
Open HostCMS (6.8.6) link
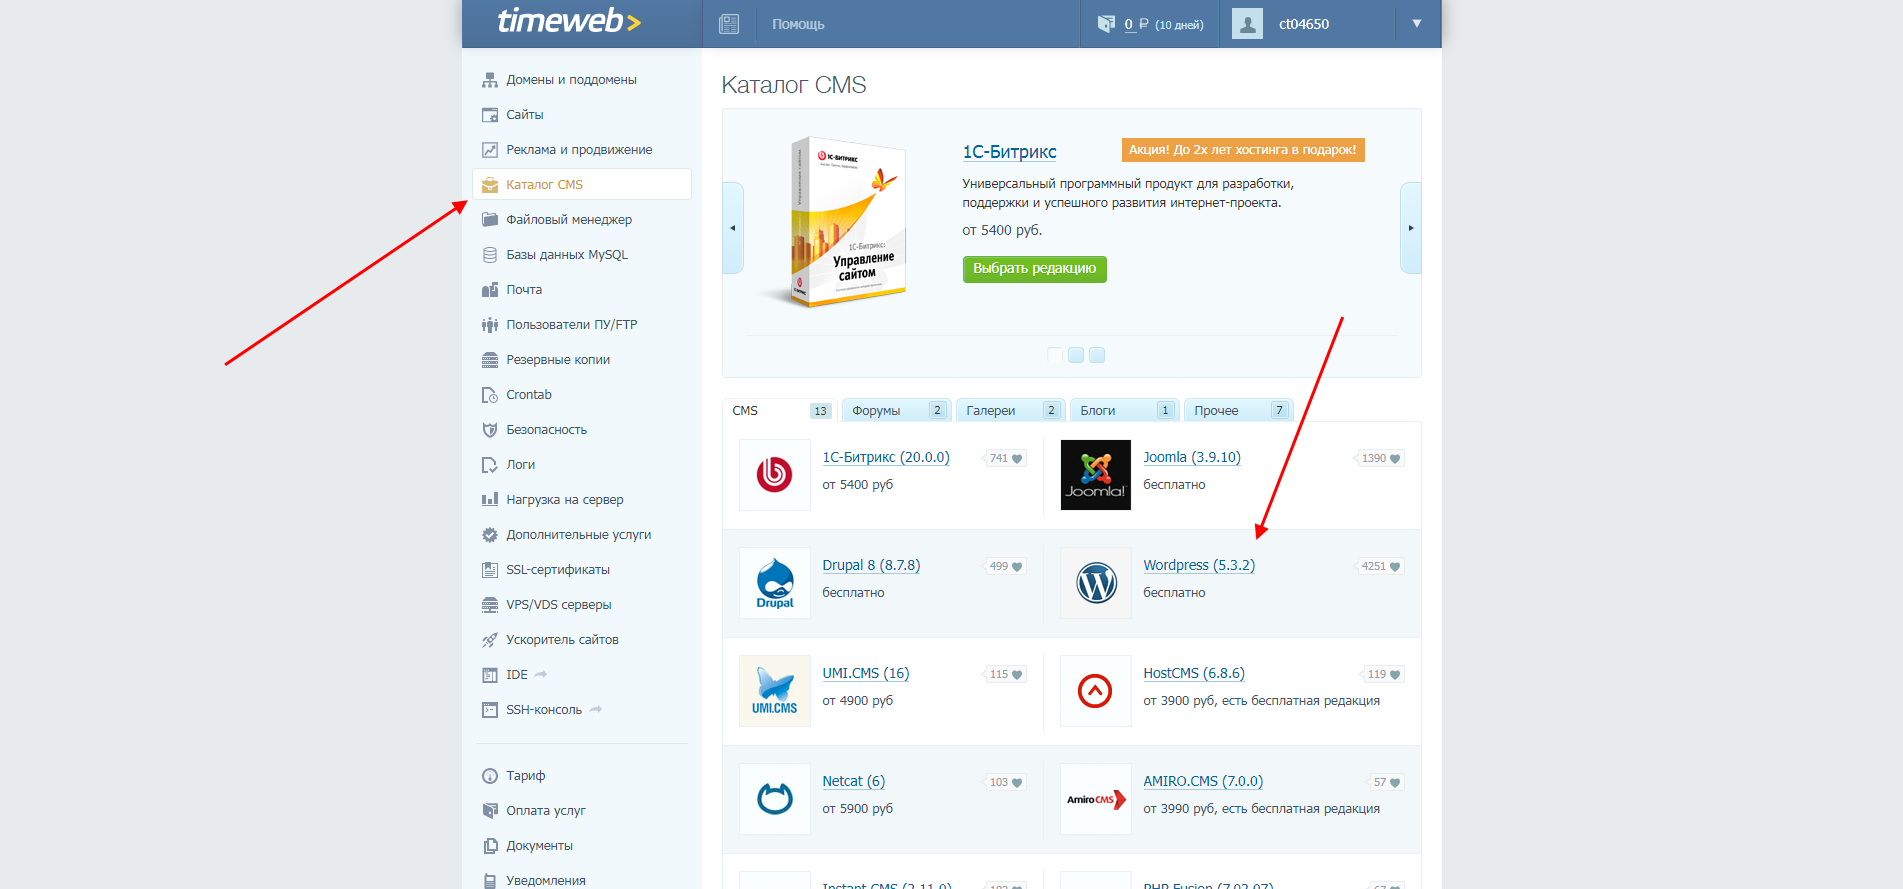click(1194, 673)
